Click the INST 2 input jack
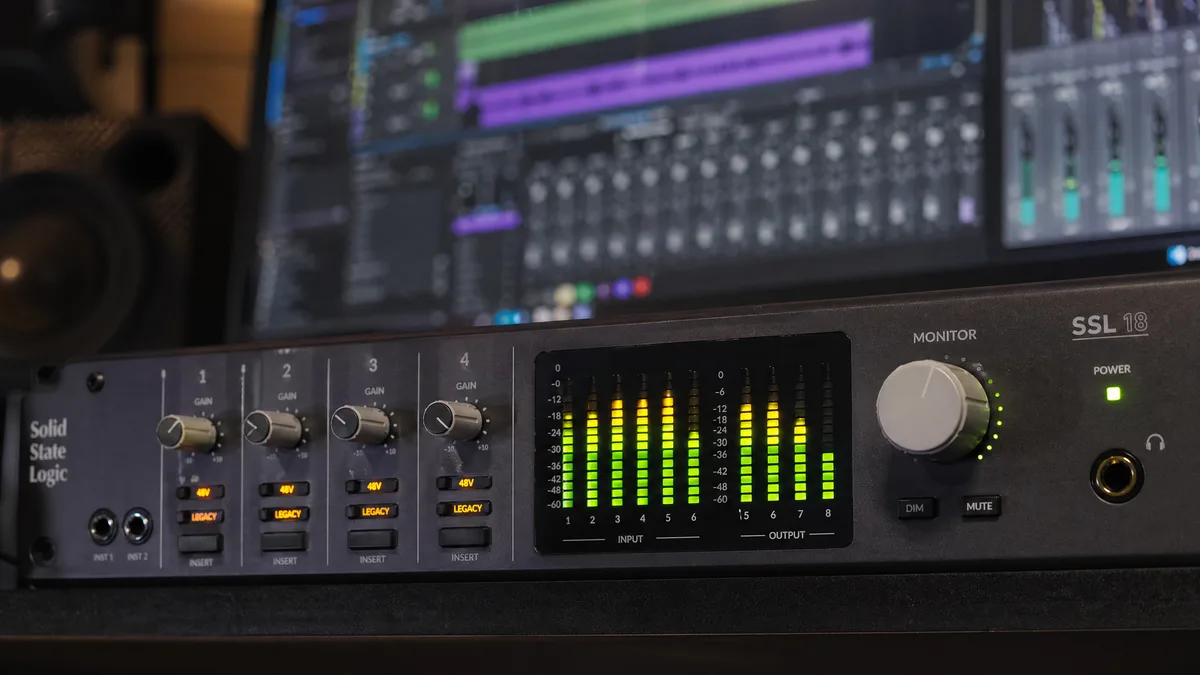Image resolution: width=1200 pixels, height=675 pixels. pyautogui.click(x=137, y=525)
